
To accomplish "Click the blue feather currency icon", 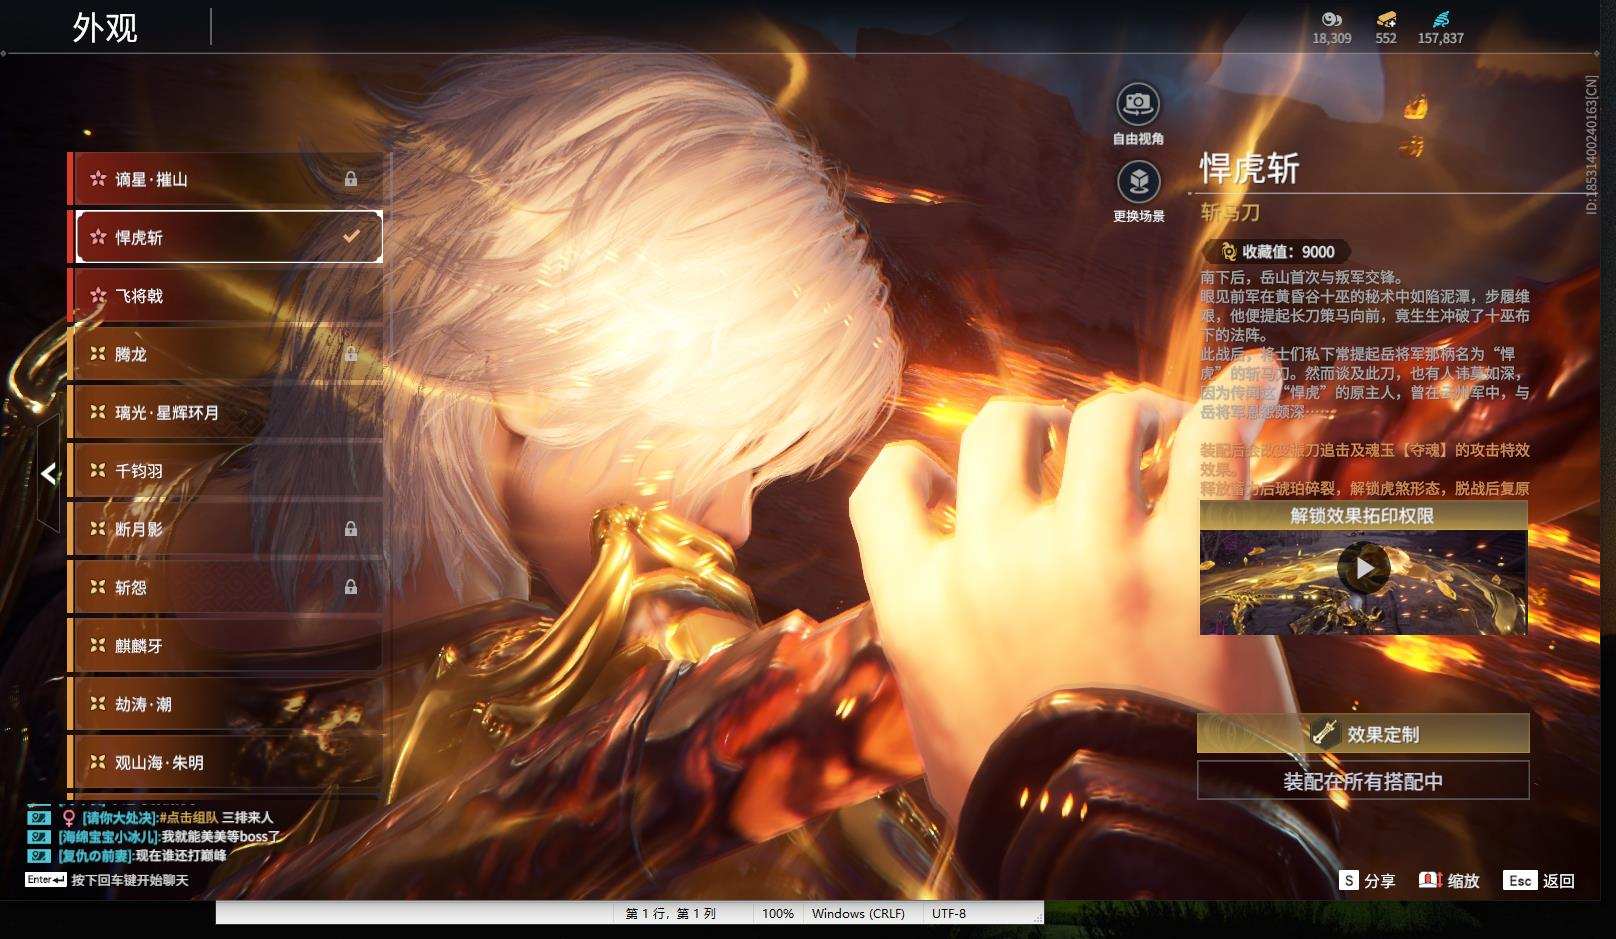I will pos(1440,19).
